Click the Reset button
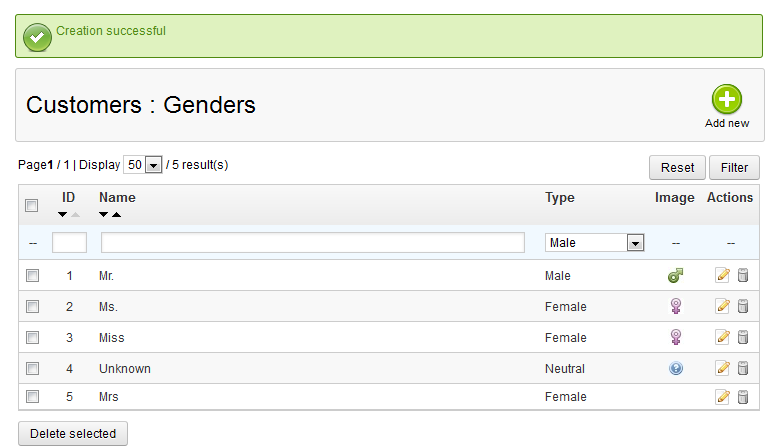 [x=677, y=168]
